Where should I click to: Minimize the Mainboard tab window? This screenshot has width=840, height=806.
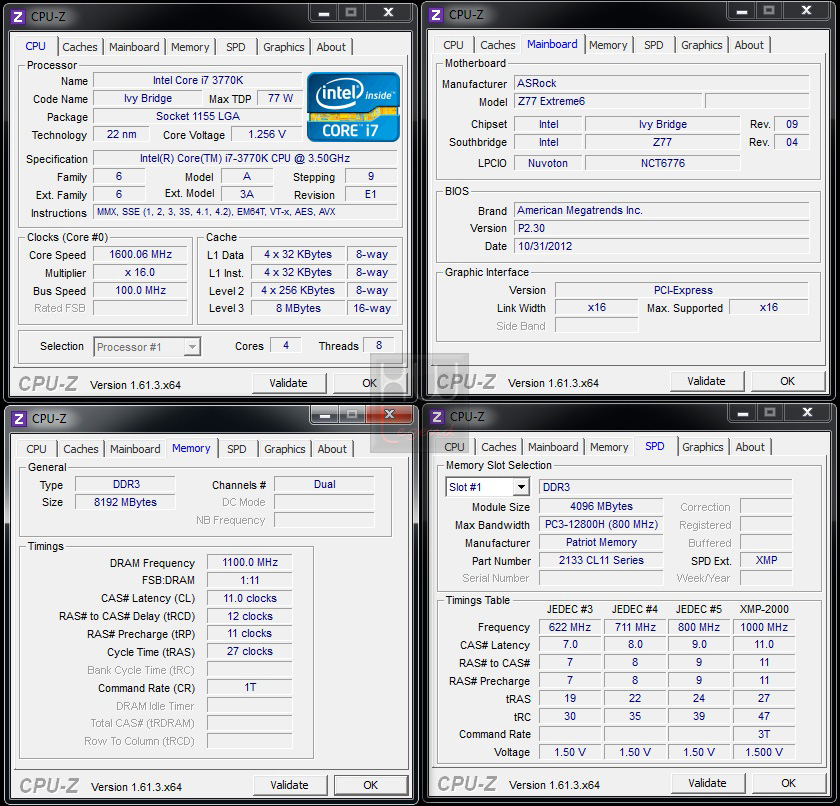coord(742,11)
